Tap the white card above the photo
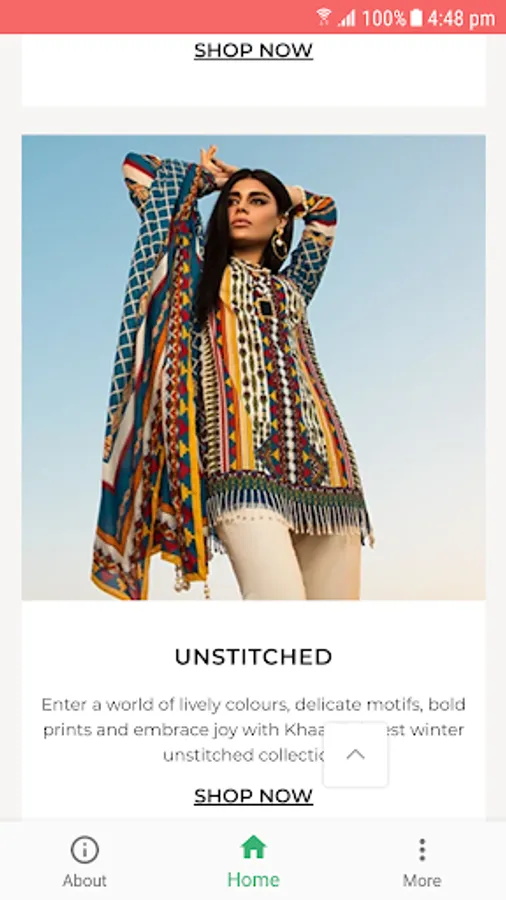506x900 pixels. pos(254,70)
